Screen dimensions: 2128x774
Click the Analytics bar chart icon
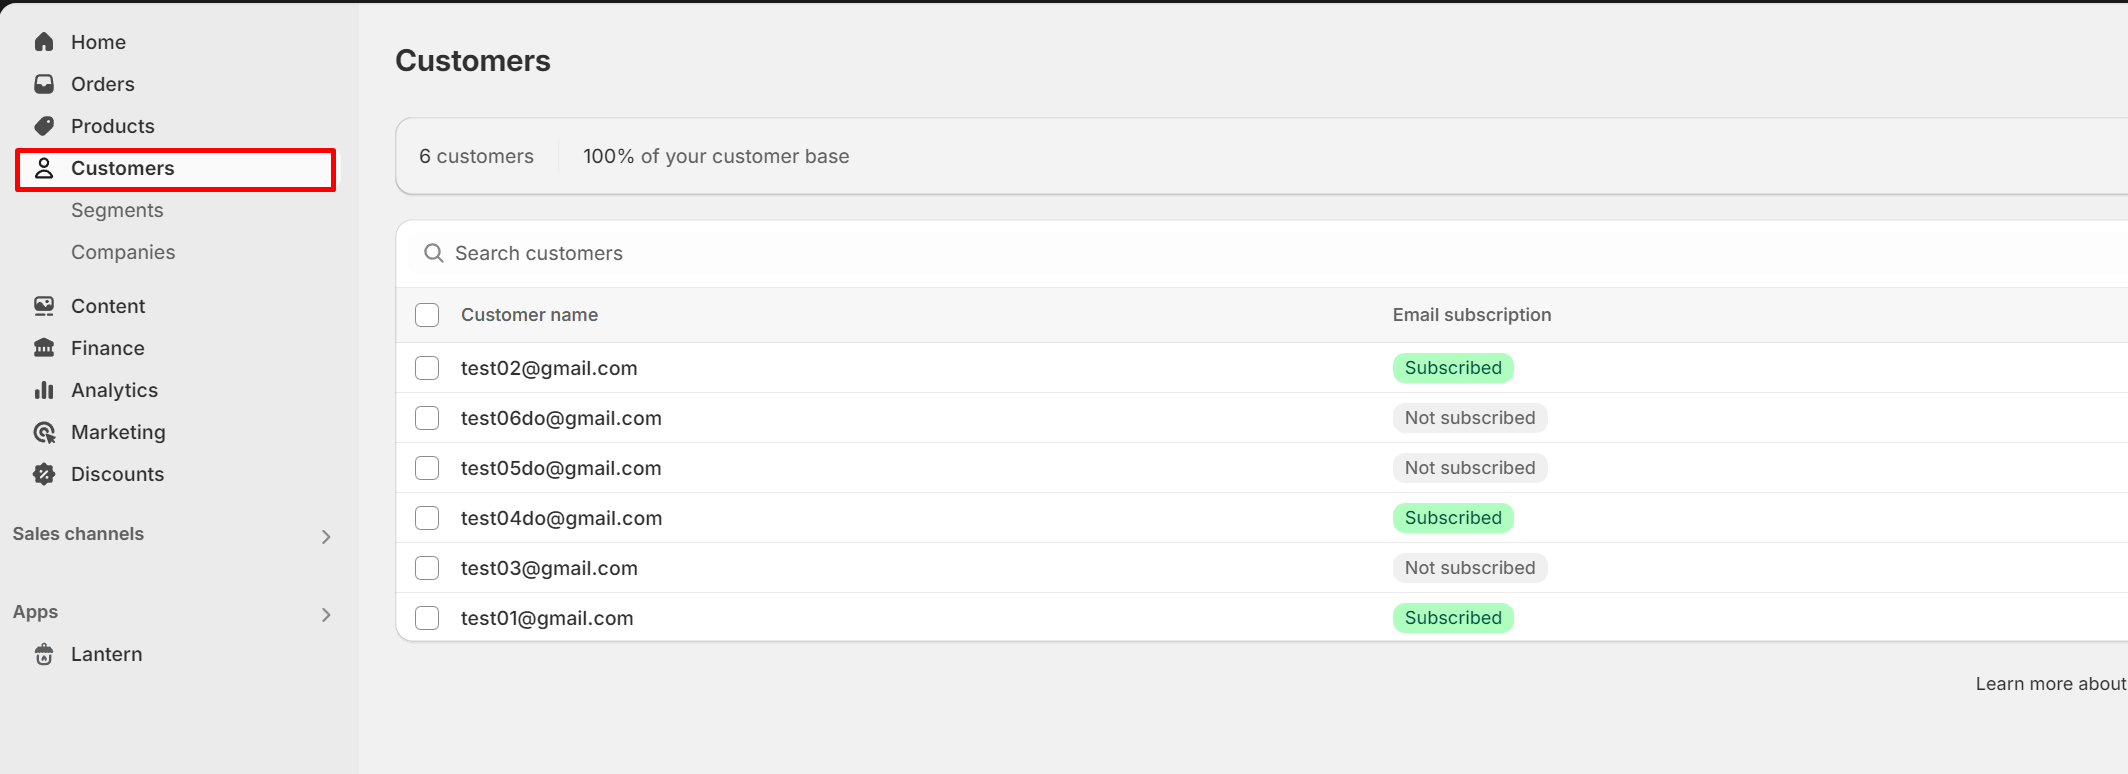click(44, 390)
